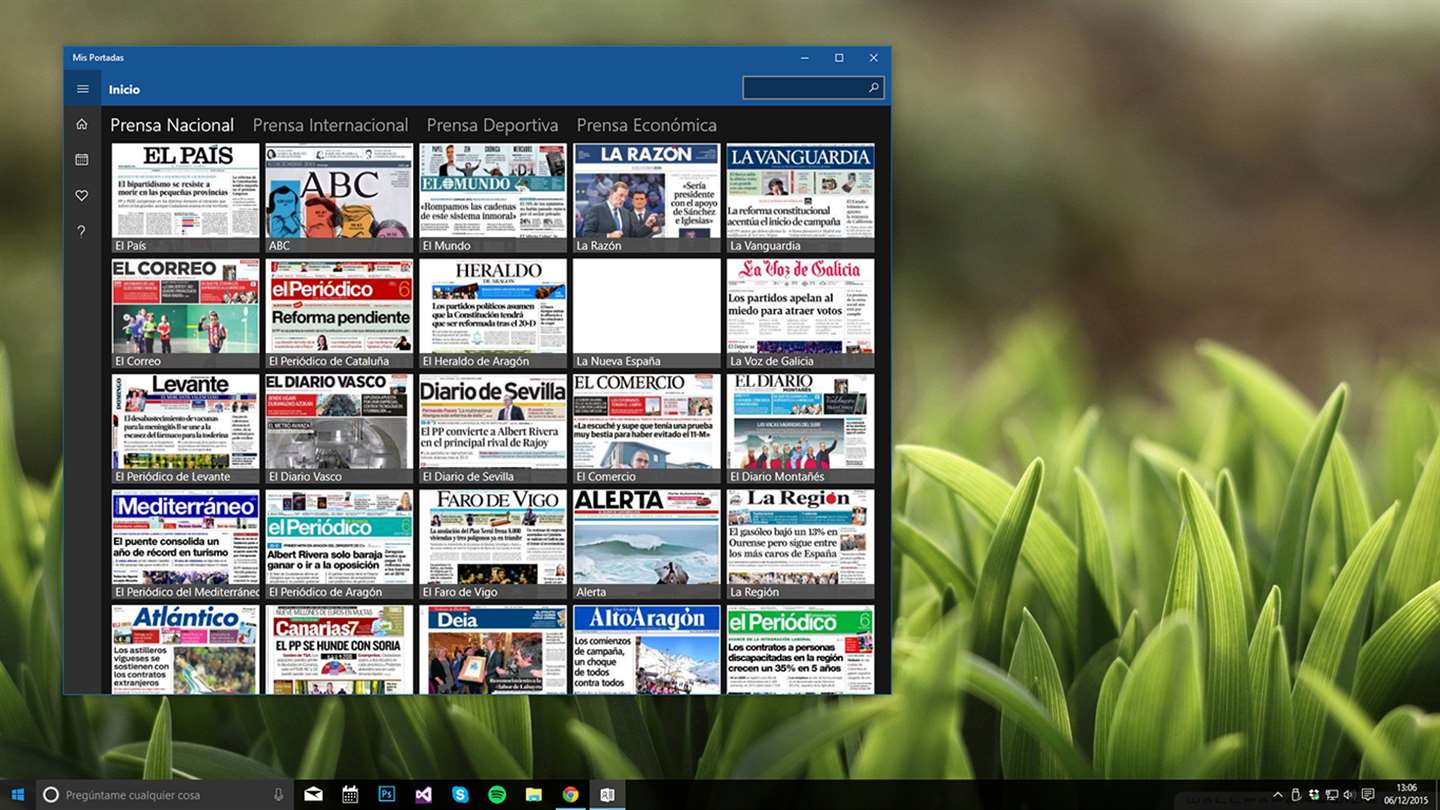The width and height of the screenshot is (1440, 810).
Task: Show favorites using the heart icon
Action: 82,195
